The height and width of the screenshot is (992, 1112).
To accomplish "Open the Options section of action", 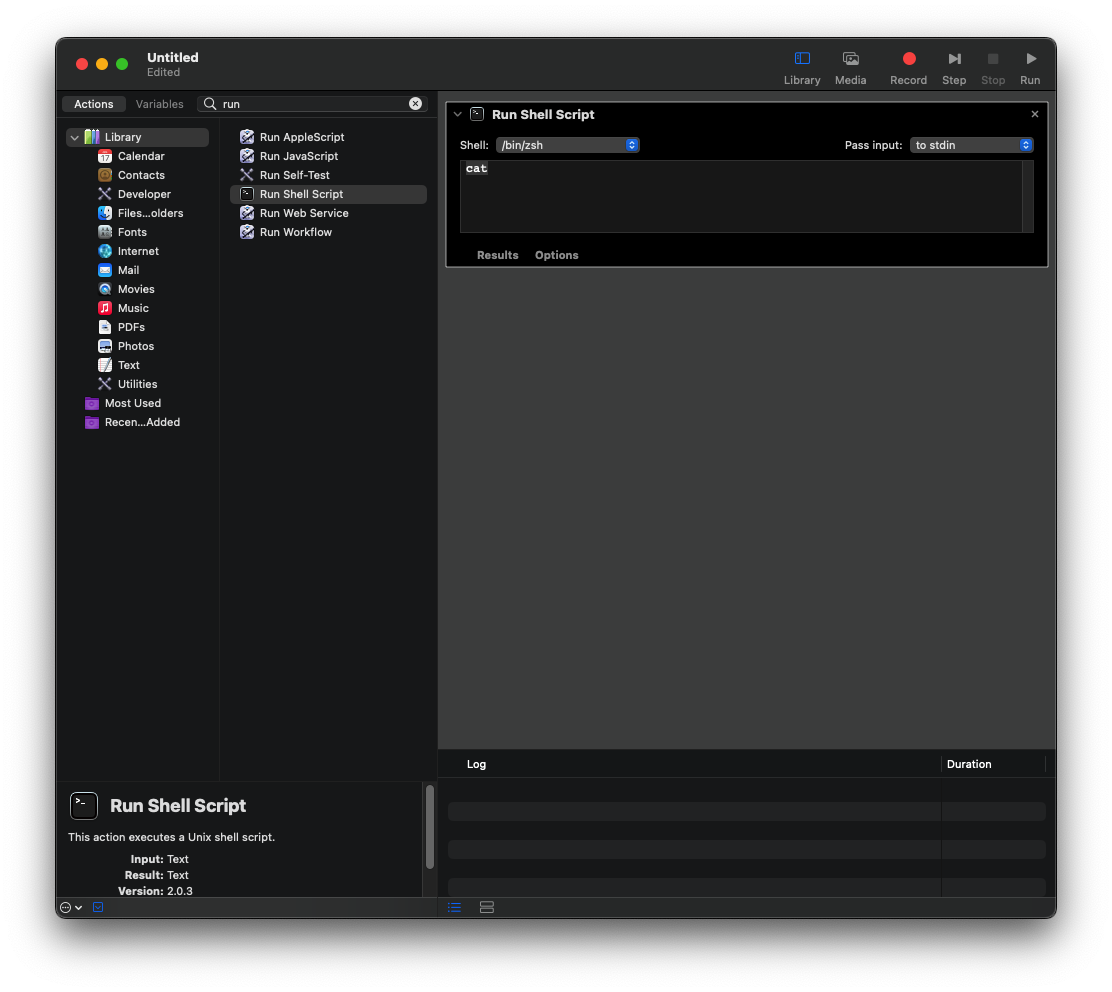I will click(556, 255).
